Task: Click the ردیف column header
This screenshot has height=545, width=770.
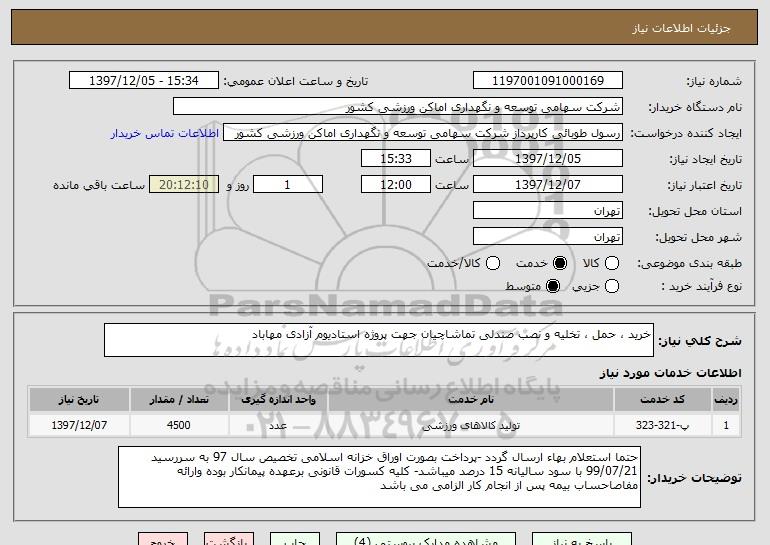Action: pyautogui.click(x=726, y=400)
